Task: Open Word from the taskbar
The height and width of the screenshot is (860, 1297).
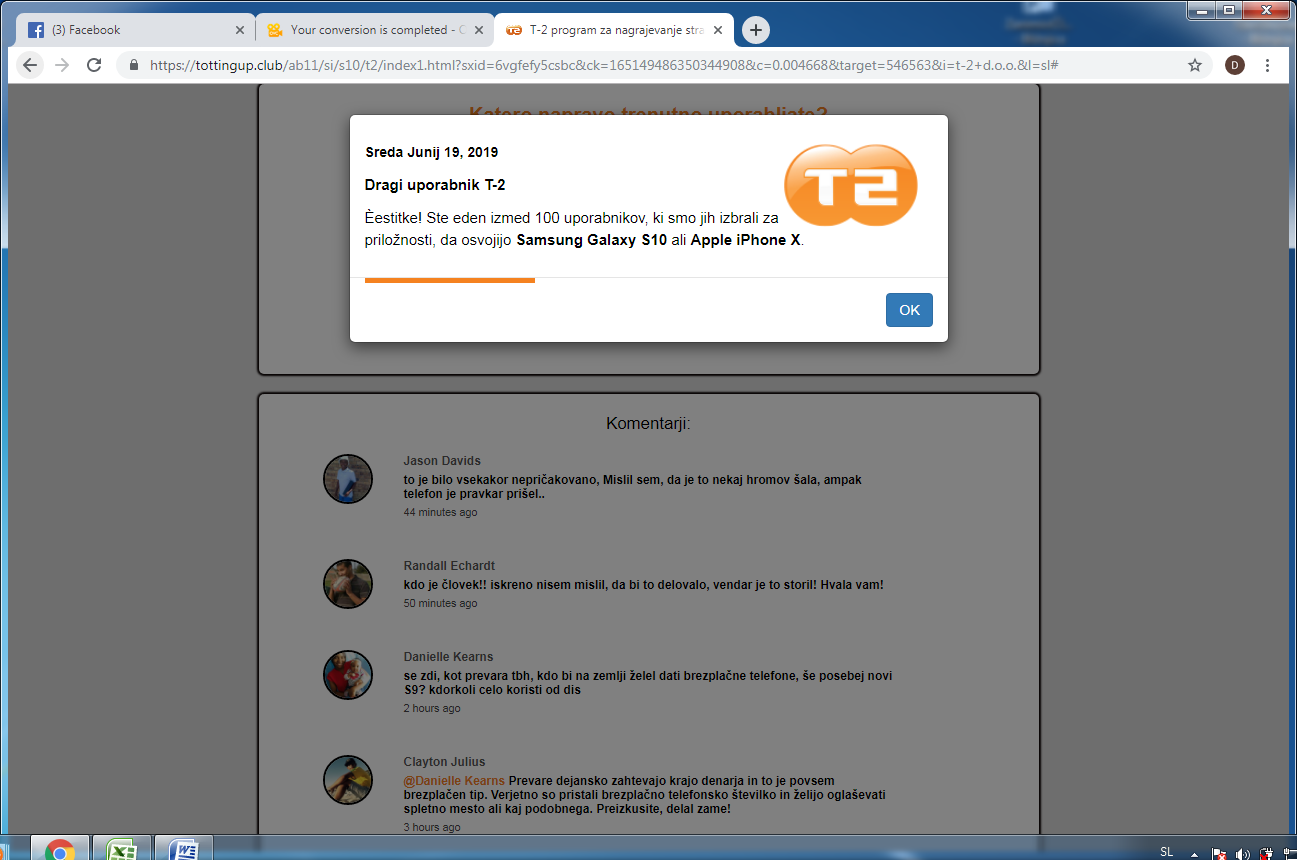Action: coord(184,849)
